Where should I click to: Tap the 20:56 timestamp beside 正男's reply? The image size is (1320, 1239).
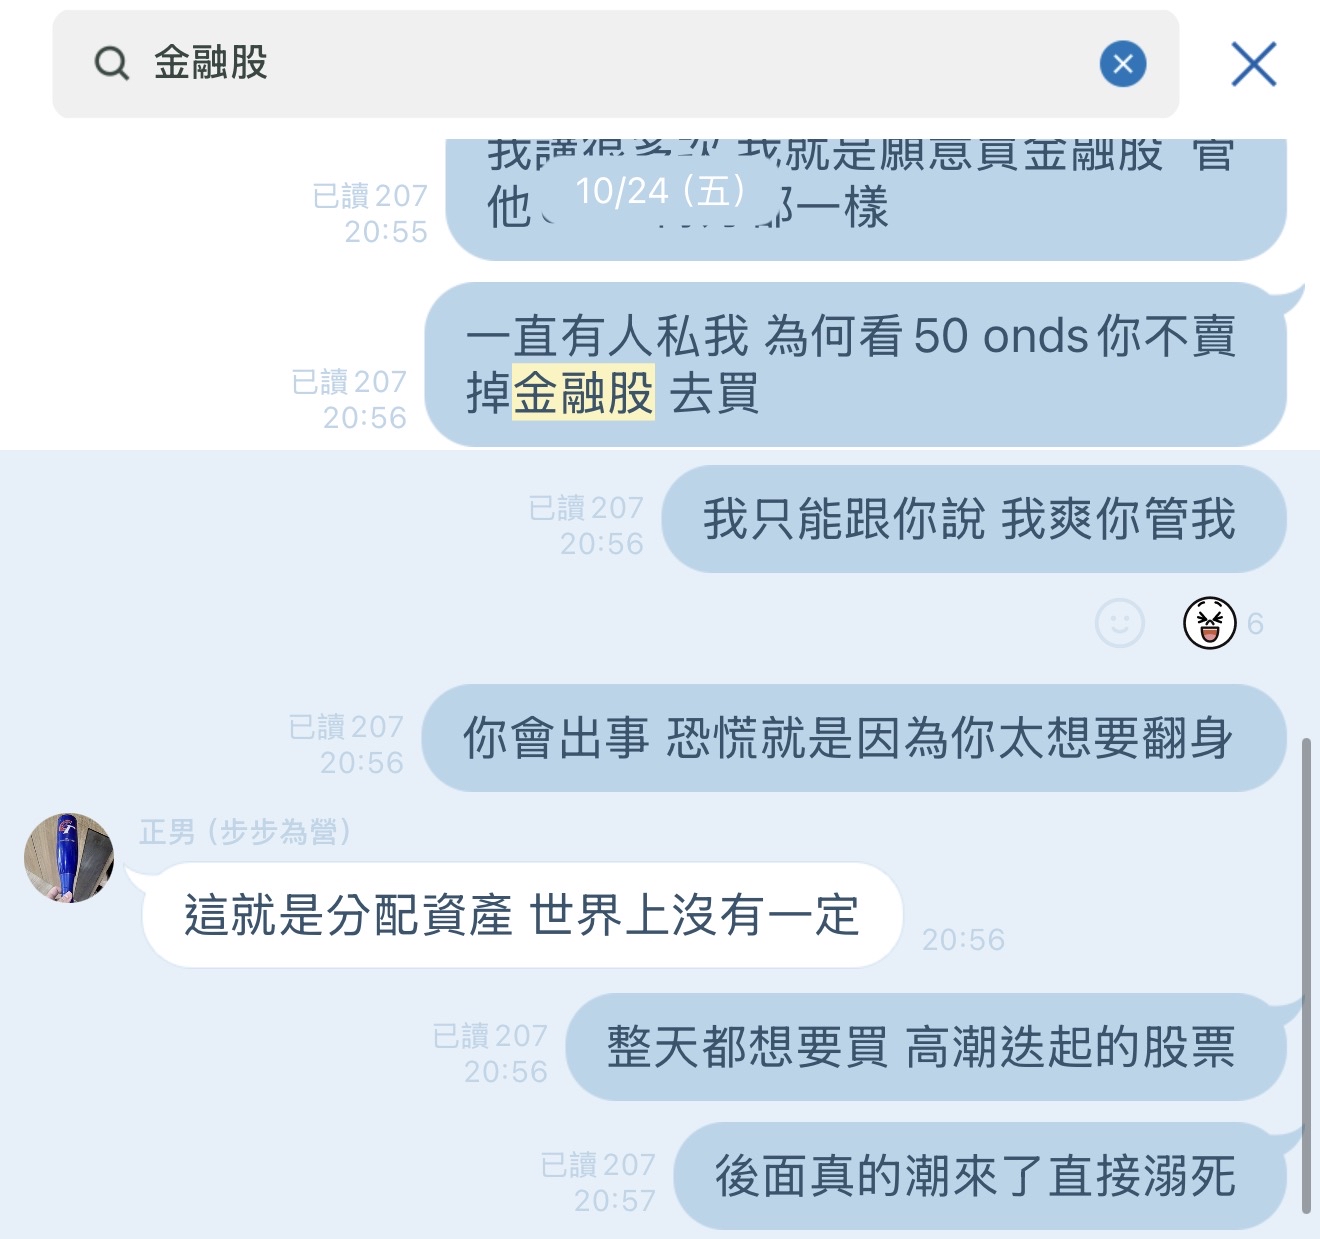[x=963, y=940]
